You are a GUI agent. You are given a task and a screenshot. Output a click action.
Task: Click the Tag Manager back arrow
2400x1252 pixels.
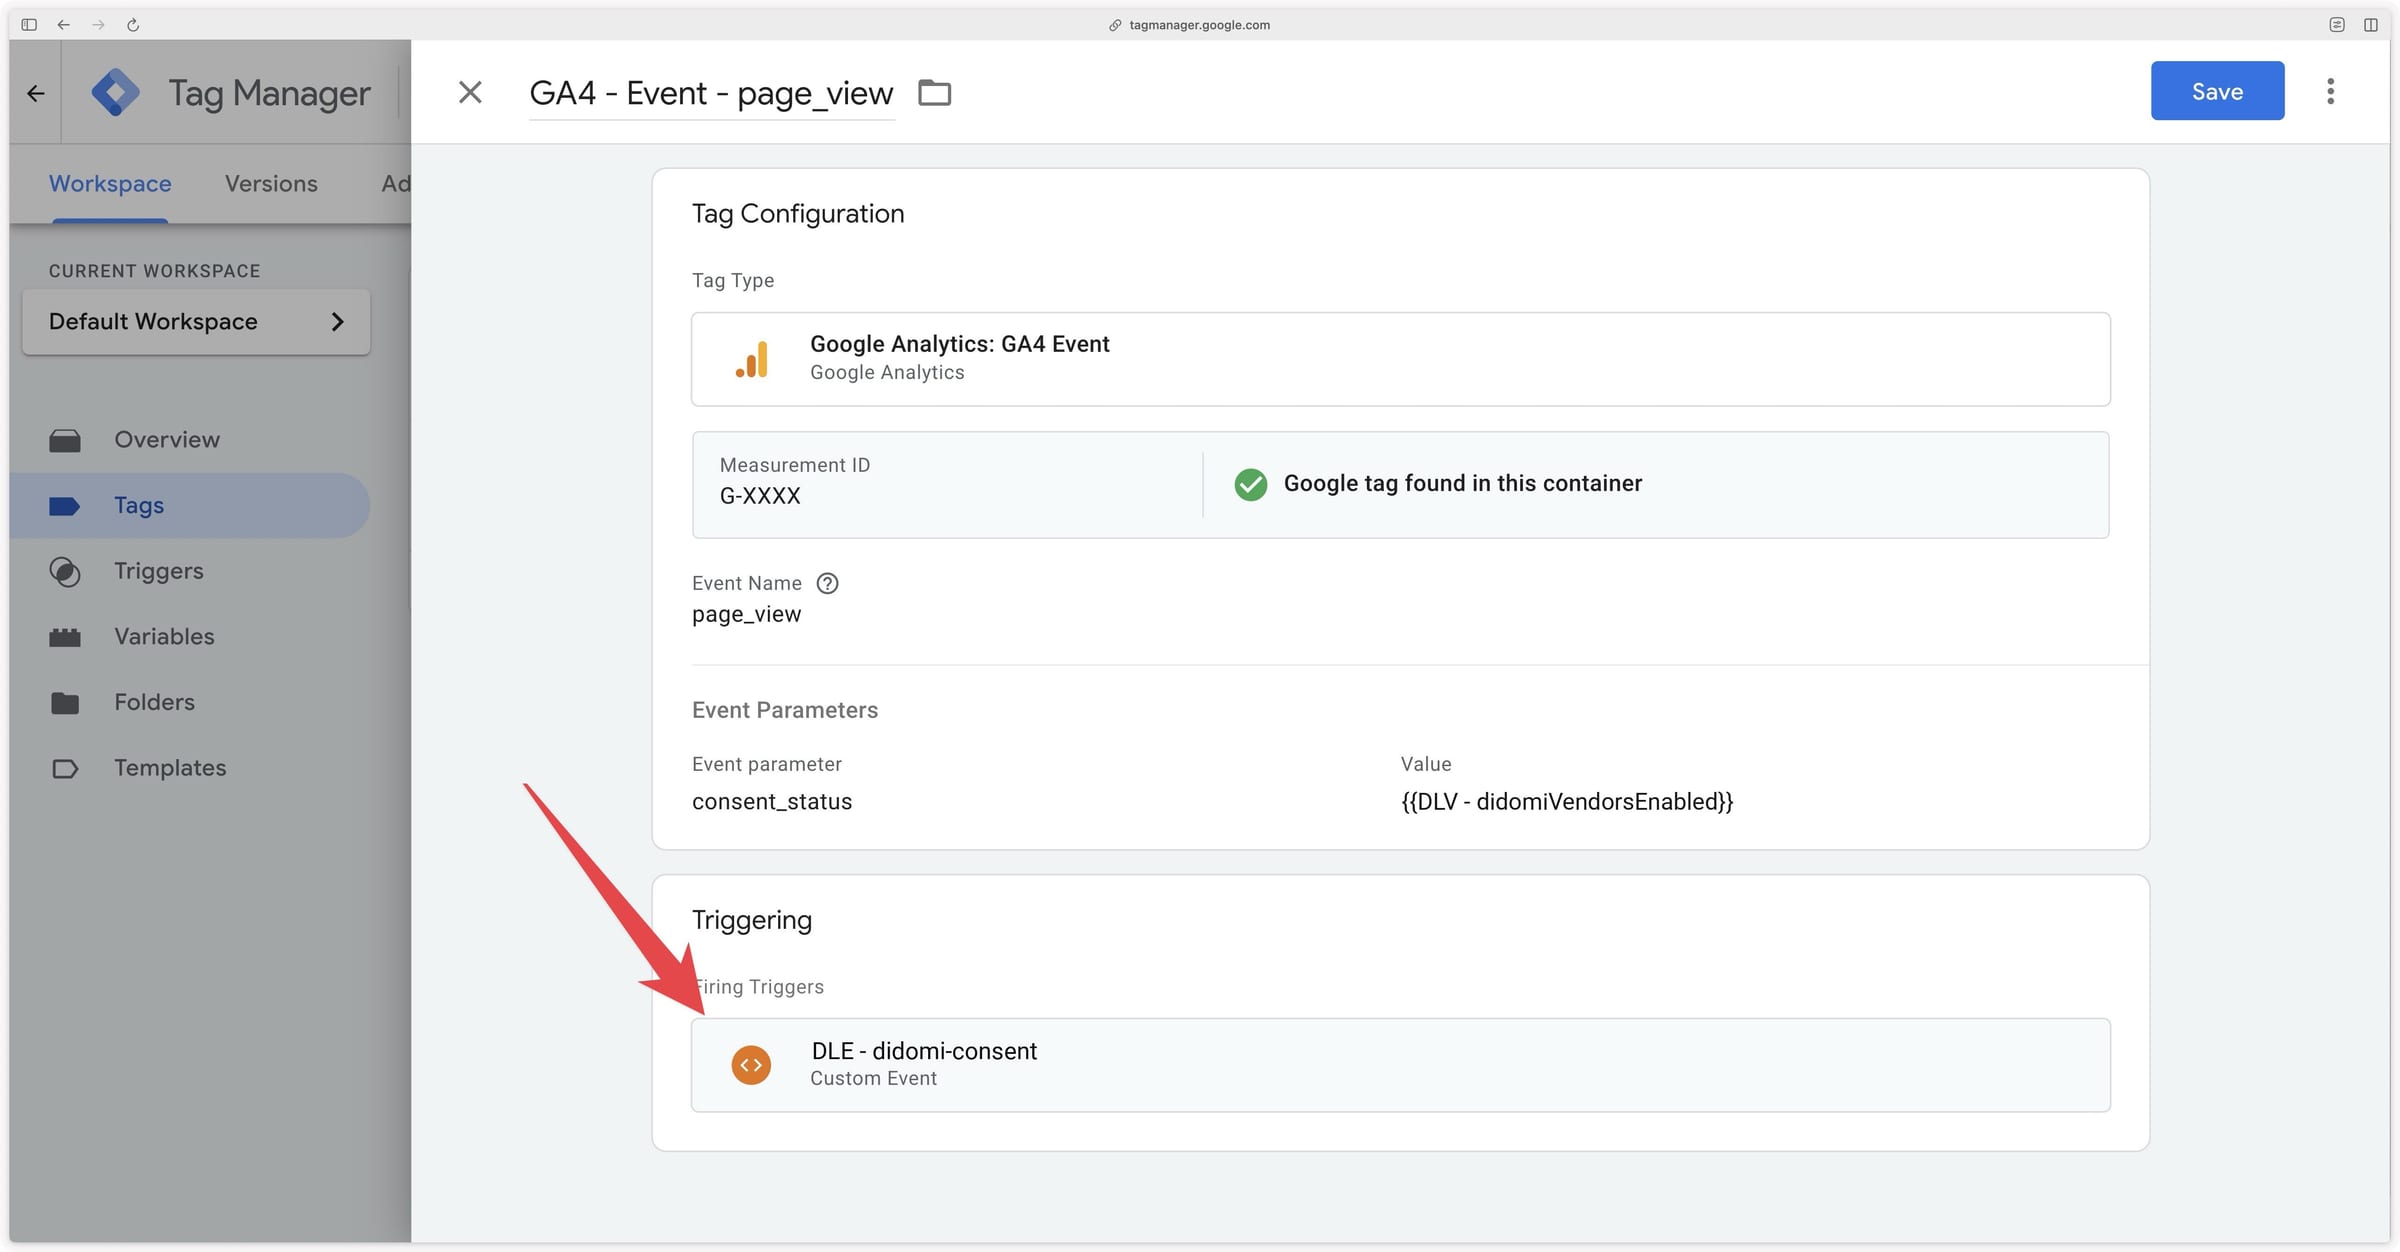click(36, 93)
